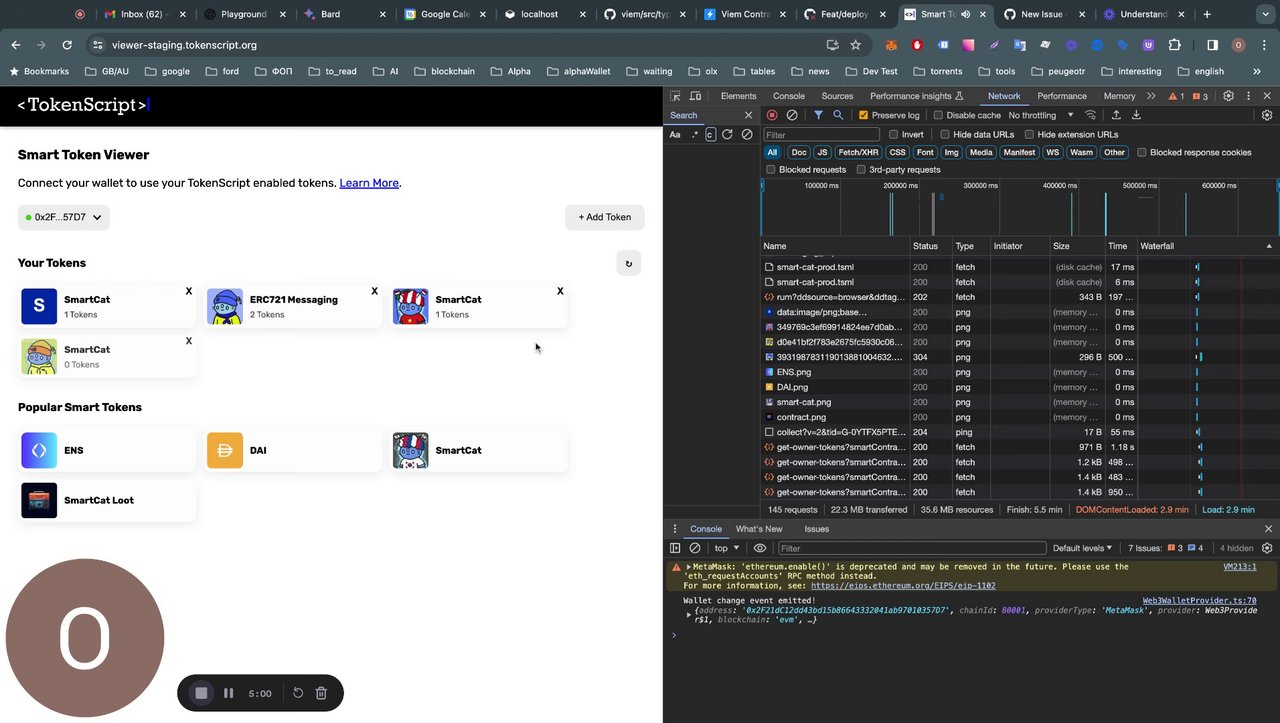Sort requests by the Waterfall column
The width and height of the screenshot is (1280, 723).
1207,246
